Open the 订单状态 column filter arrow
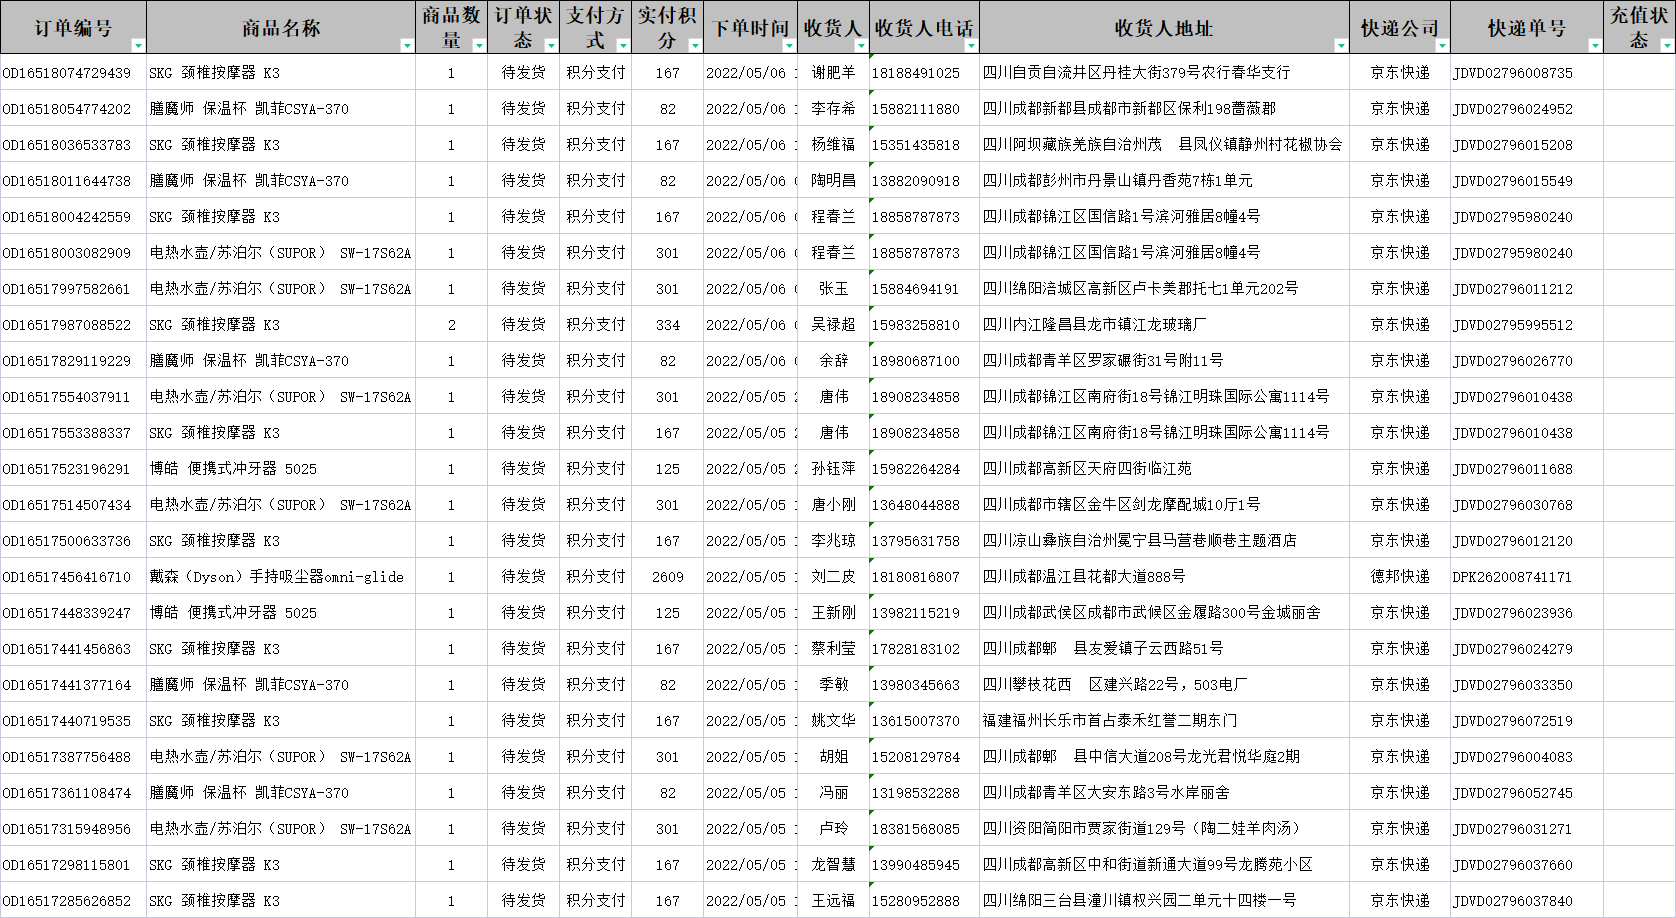The height and width of the screenshot is (918, 1676). 551,46
